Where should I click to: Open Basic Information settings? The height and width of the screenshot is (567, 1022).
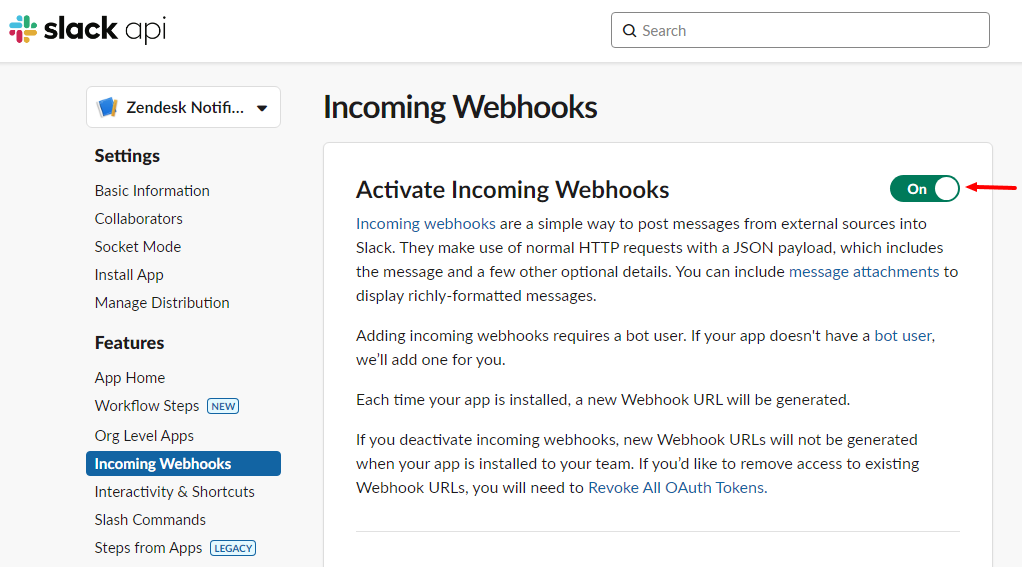(x=152, y=191)
